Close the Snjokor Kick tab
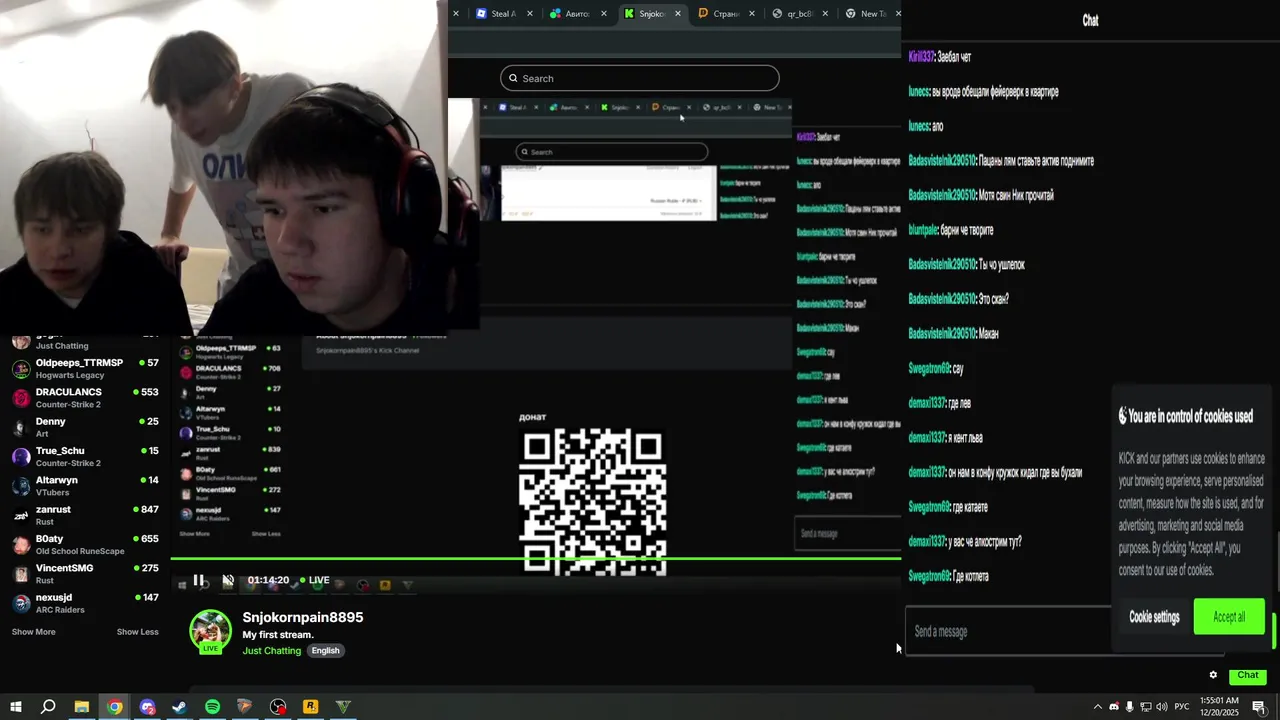The height and width of the screenshot is (720, 1280). pyautogui.click(x=678, y=14)
